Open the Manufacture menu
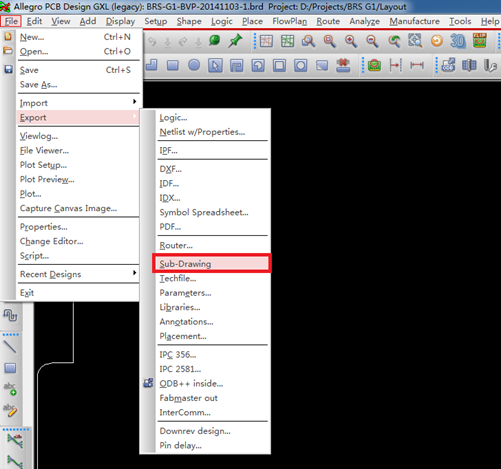Image resolution: width=501 pixels, height=469 pixels. click(x=415, y=21)
